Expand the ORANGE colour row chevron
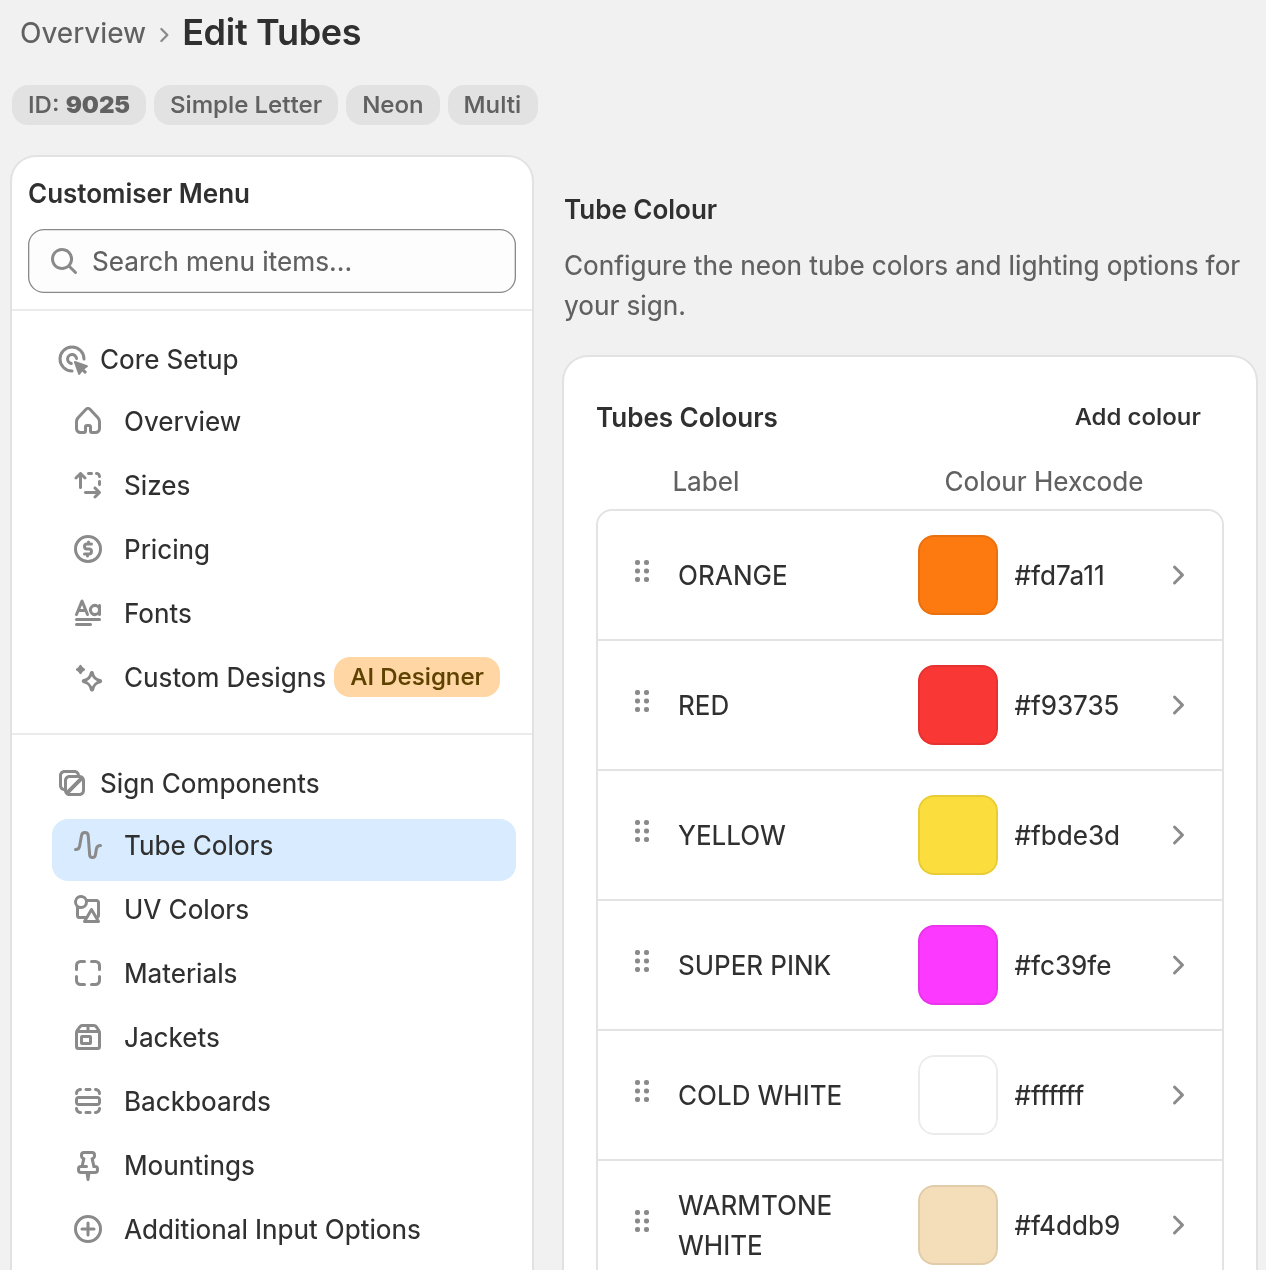Viewport: 1266px width, 1270px height. (x=1178, y=575)
